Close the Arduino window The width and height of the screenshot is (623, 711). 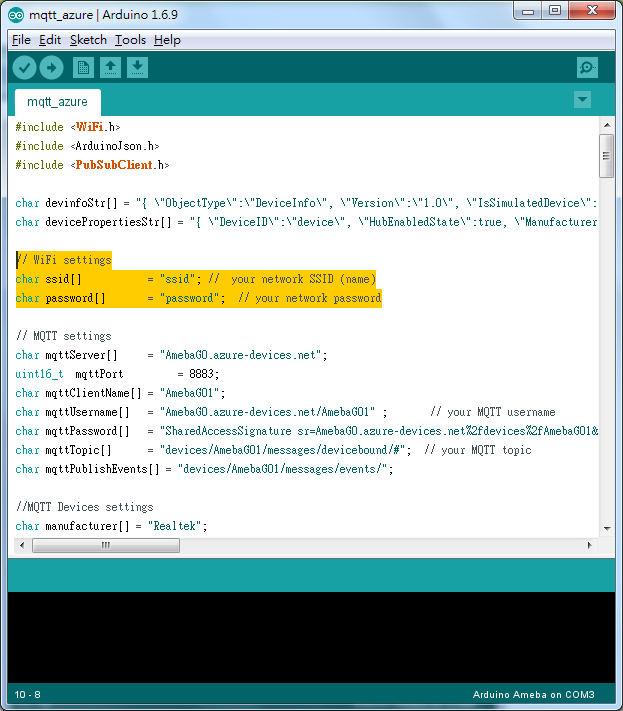[x=592, y=11]
